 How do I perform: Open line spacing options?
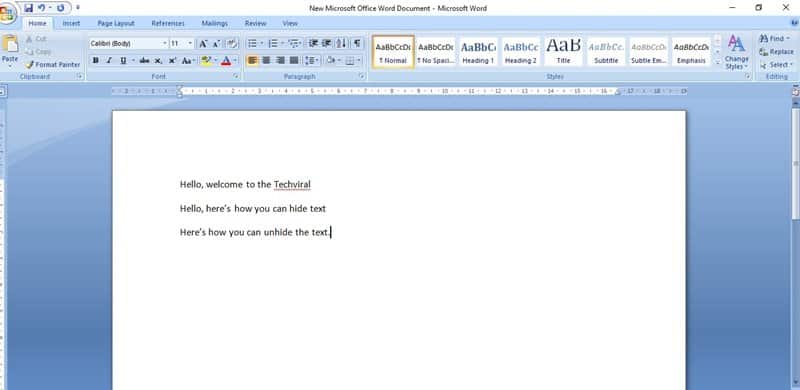310,61
